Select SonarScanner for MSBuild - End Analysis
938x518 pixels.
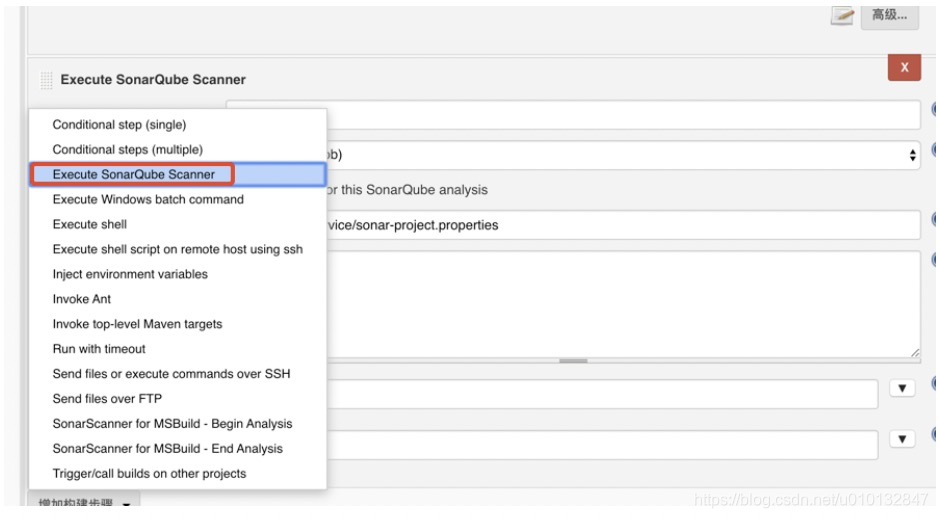tap(178, 449)
